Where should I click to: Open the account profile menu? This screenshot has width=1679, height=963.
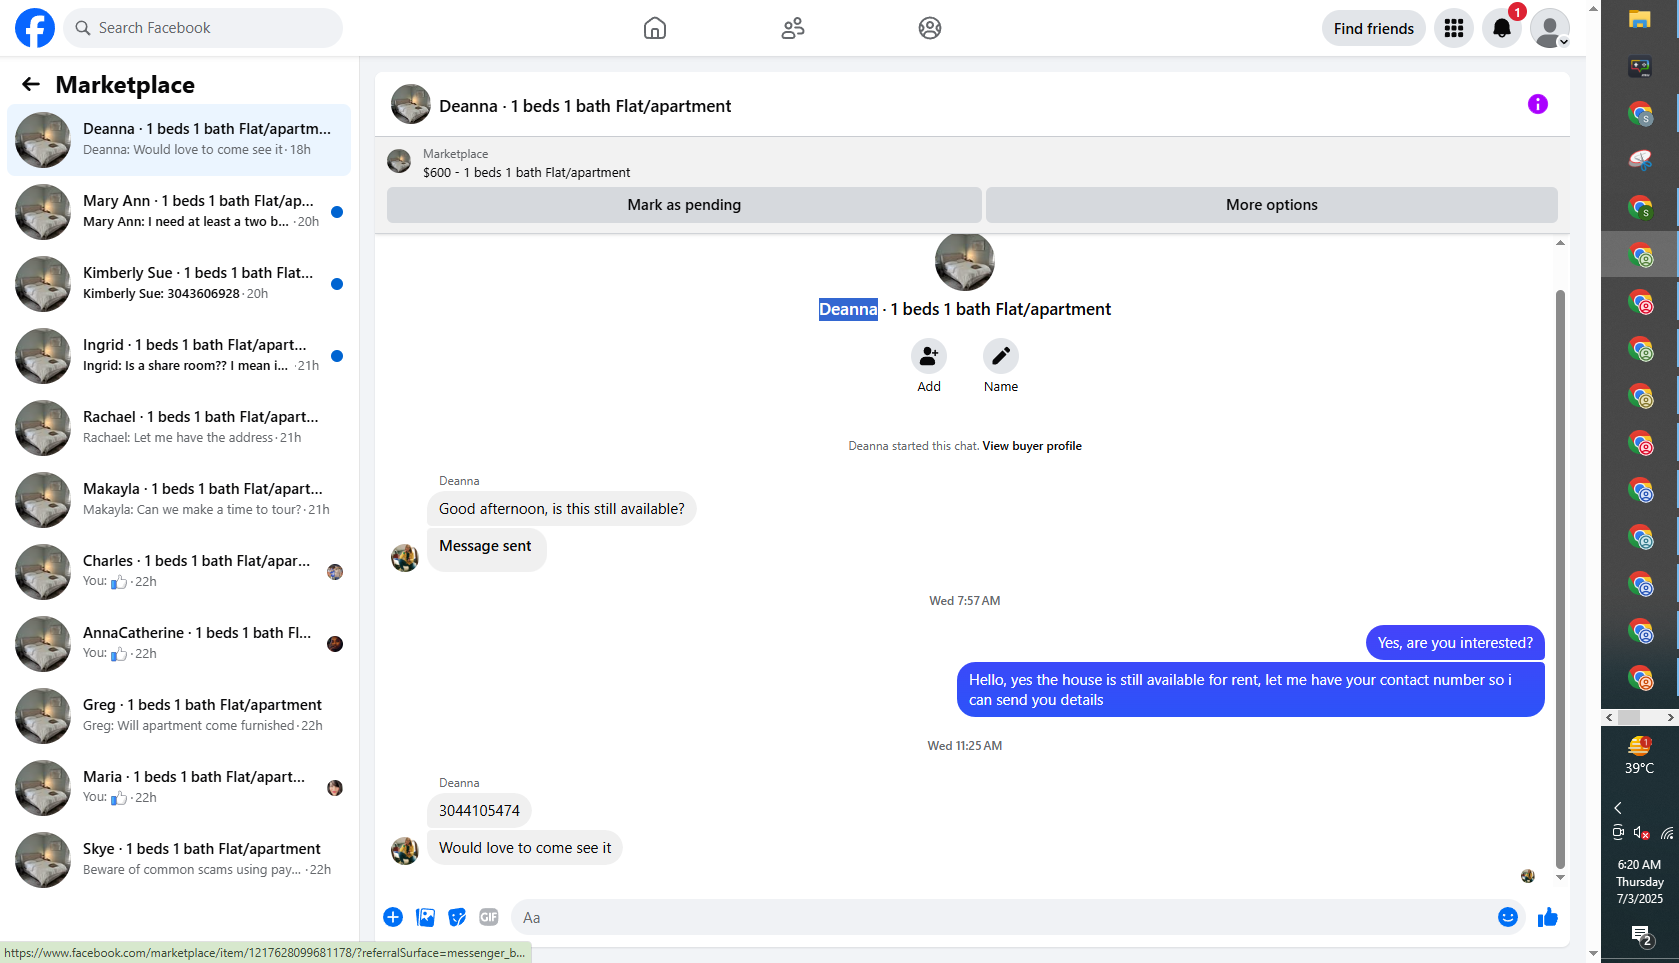(1550, 28)
